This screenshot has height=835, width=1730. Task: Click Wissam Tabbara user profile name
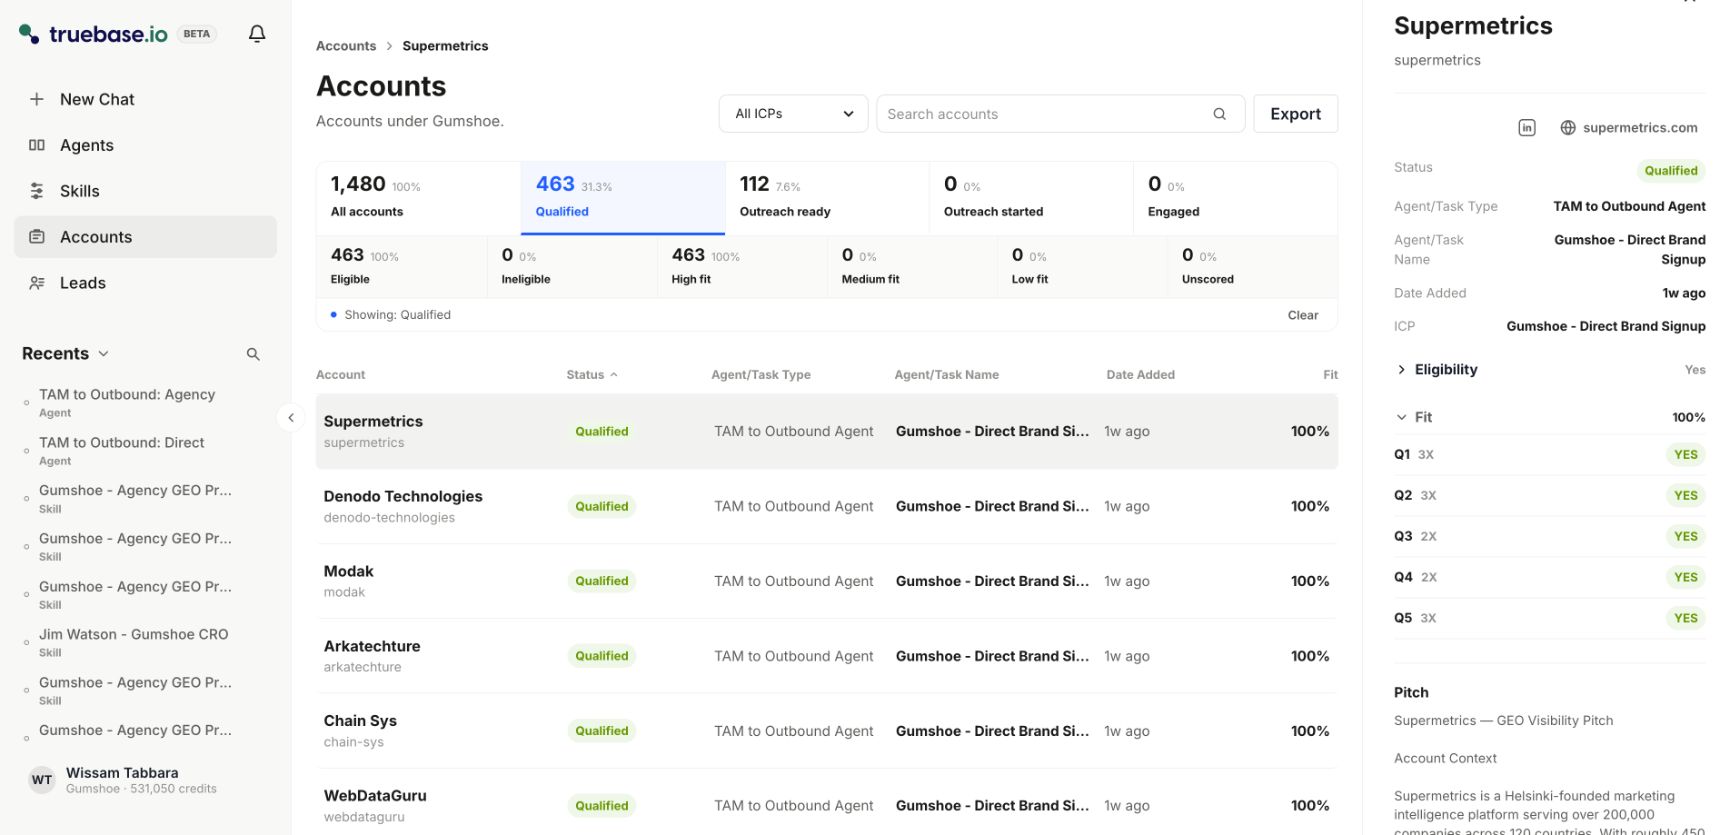pyautogui.click(x=122, y=773)
